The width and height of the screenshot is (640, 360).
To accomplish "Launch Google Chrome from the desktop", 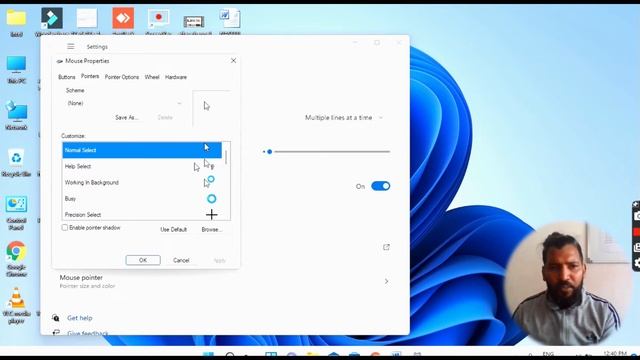I will 16,259.
